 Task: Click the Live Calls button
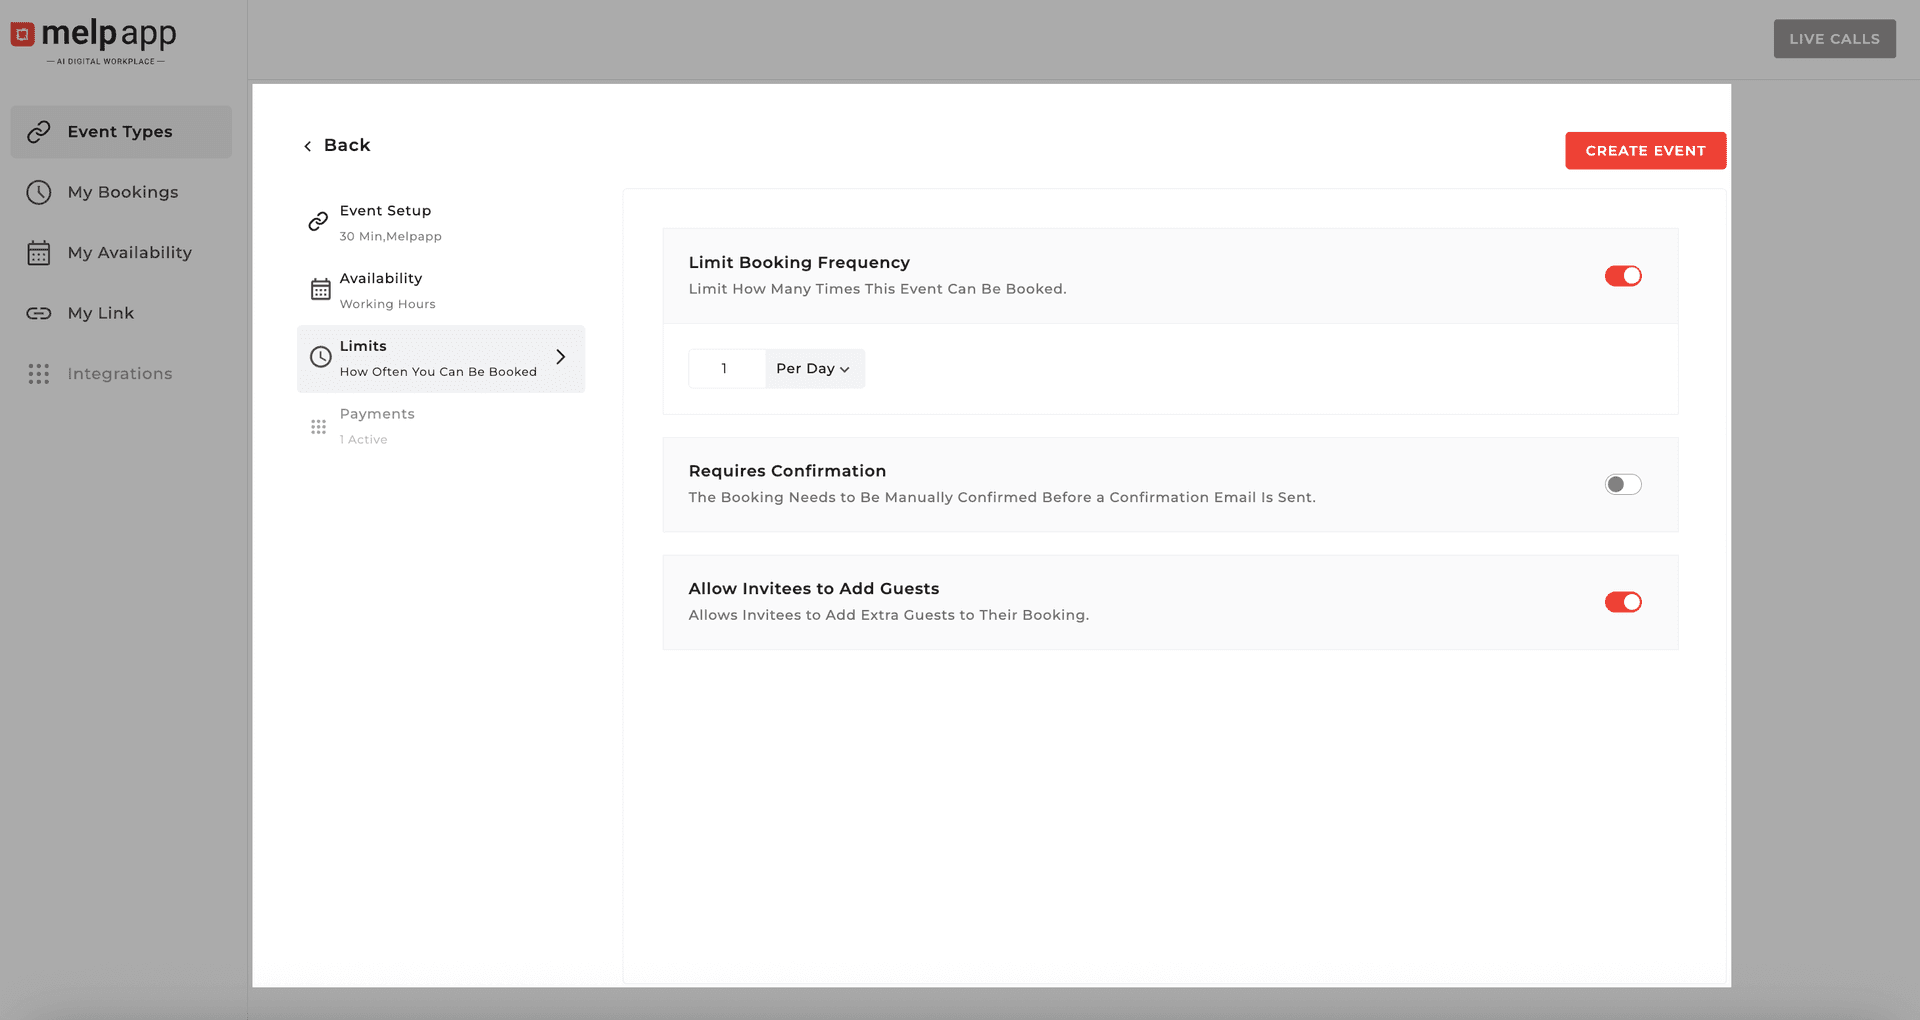coord(1834,39)
